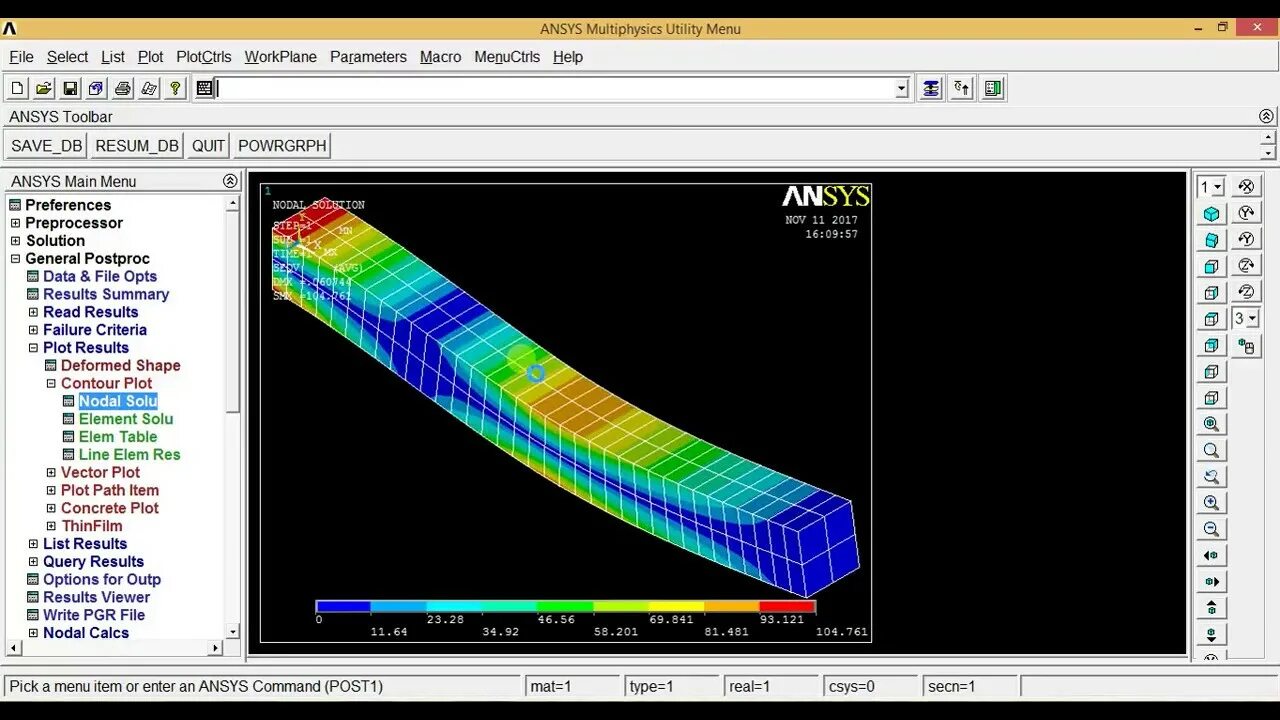The image size is (1280, 720).
Task: Click the ANSYS Help question-mark icon
Action: 175,88
